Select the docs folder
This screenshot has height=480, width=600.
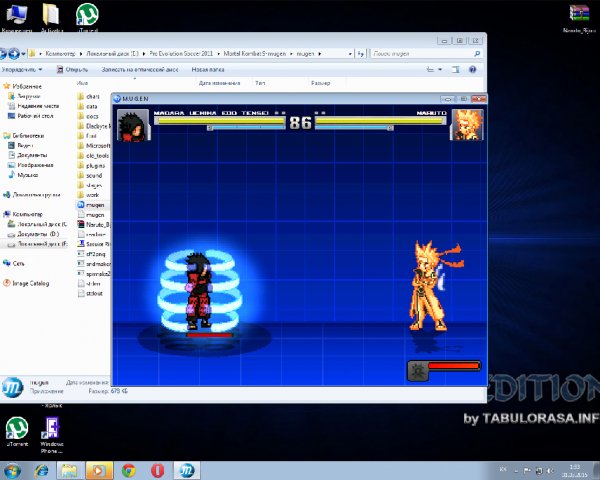92,116
